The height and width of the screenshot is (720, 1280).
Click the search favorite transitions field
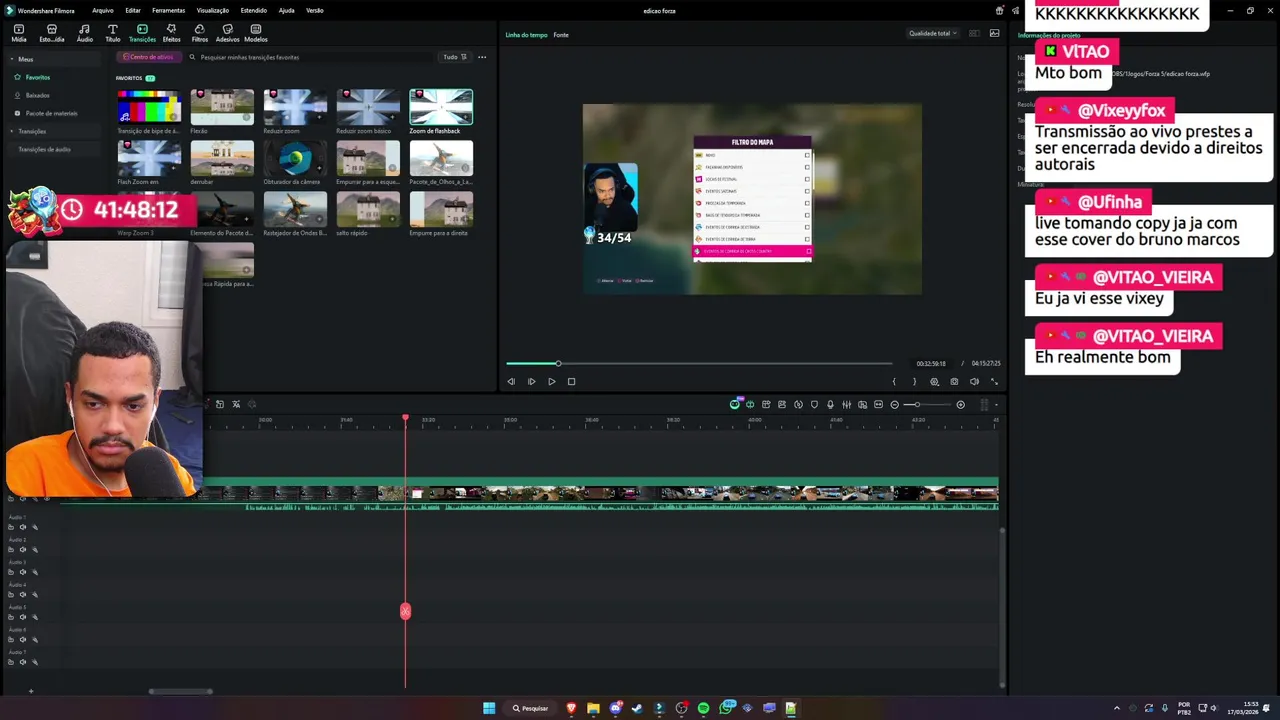pos(310,57)
